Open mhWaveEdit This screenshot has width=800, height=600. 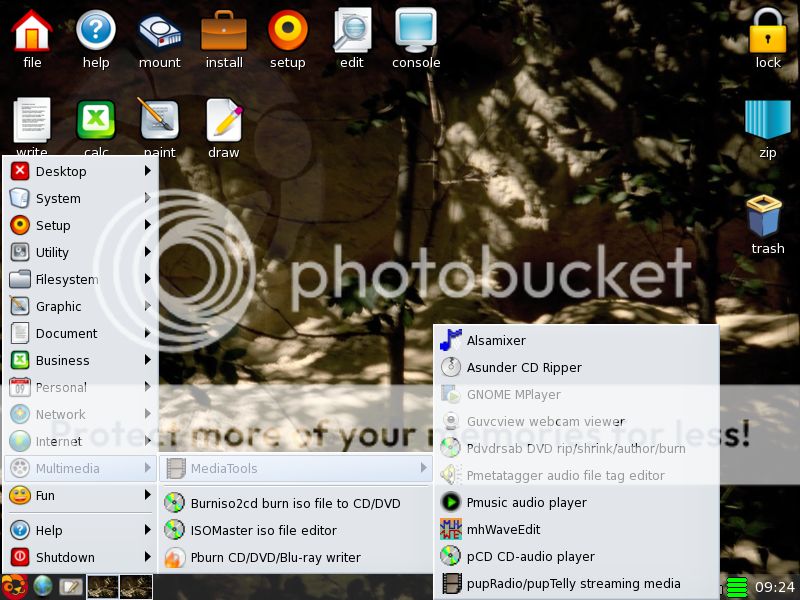click(577, 530)
